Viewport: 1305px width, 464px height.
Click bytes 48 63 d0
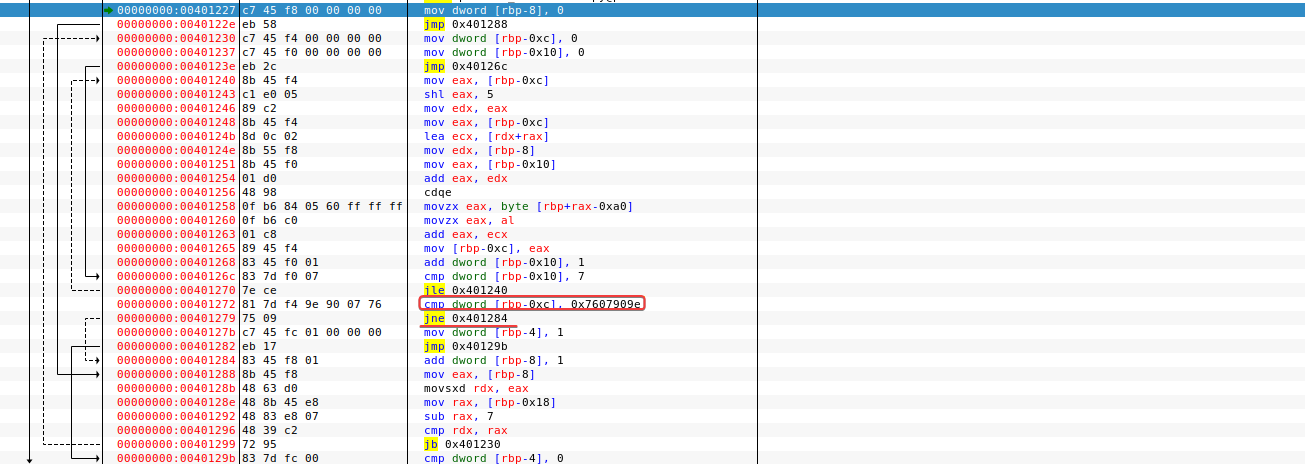point(270,388)
